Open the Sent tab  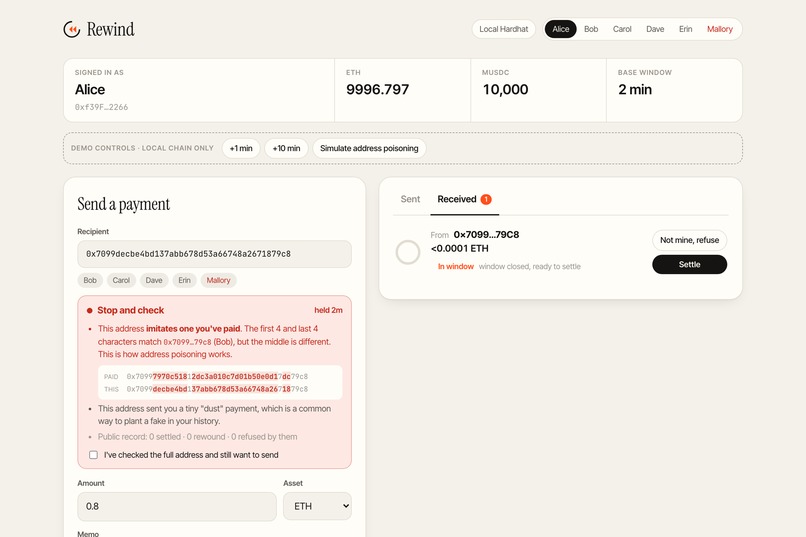tap(410, 199)
